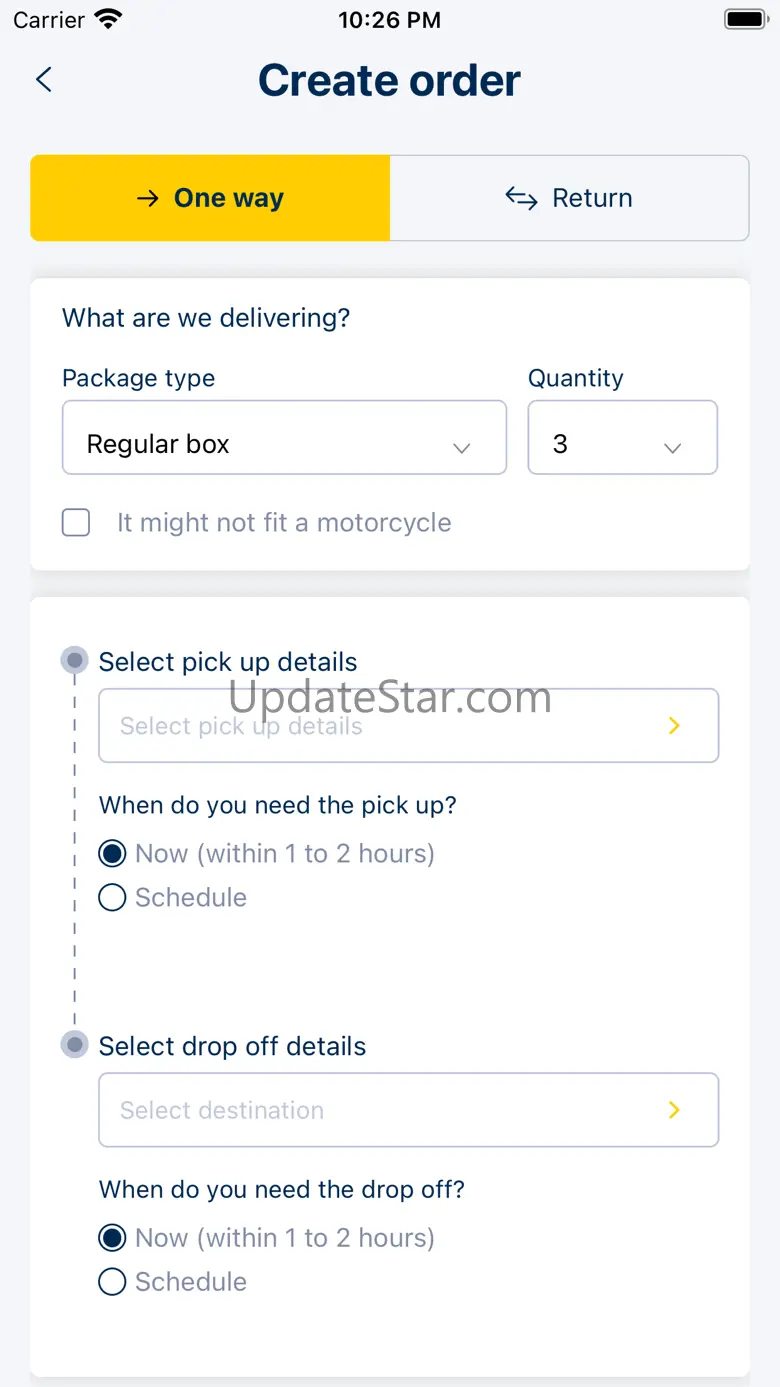The height and width of the screenshot is (1387, 780).
Task: Switch to the One way tab
Action: [x=210, y=198]
